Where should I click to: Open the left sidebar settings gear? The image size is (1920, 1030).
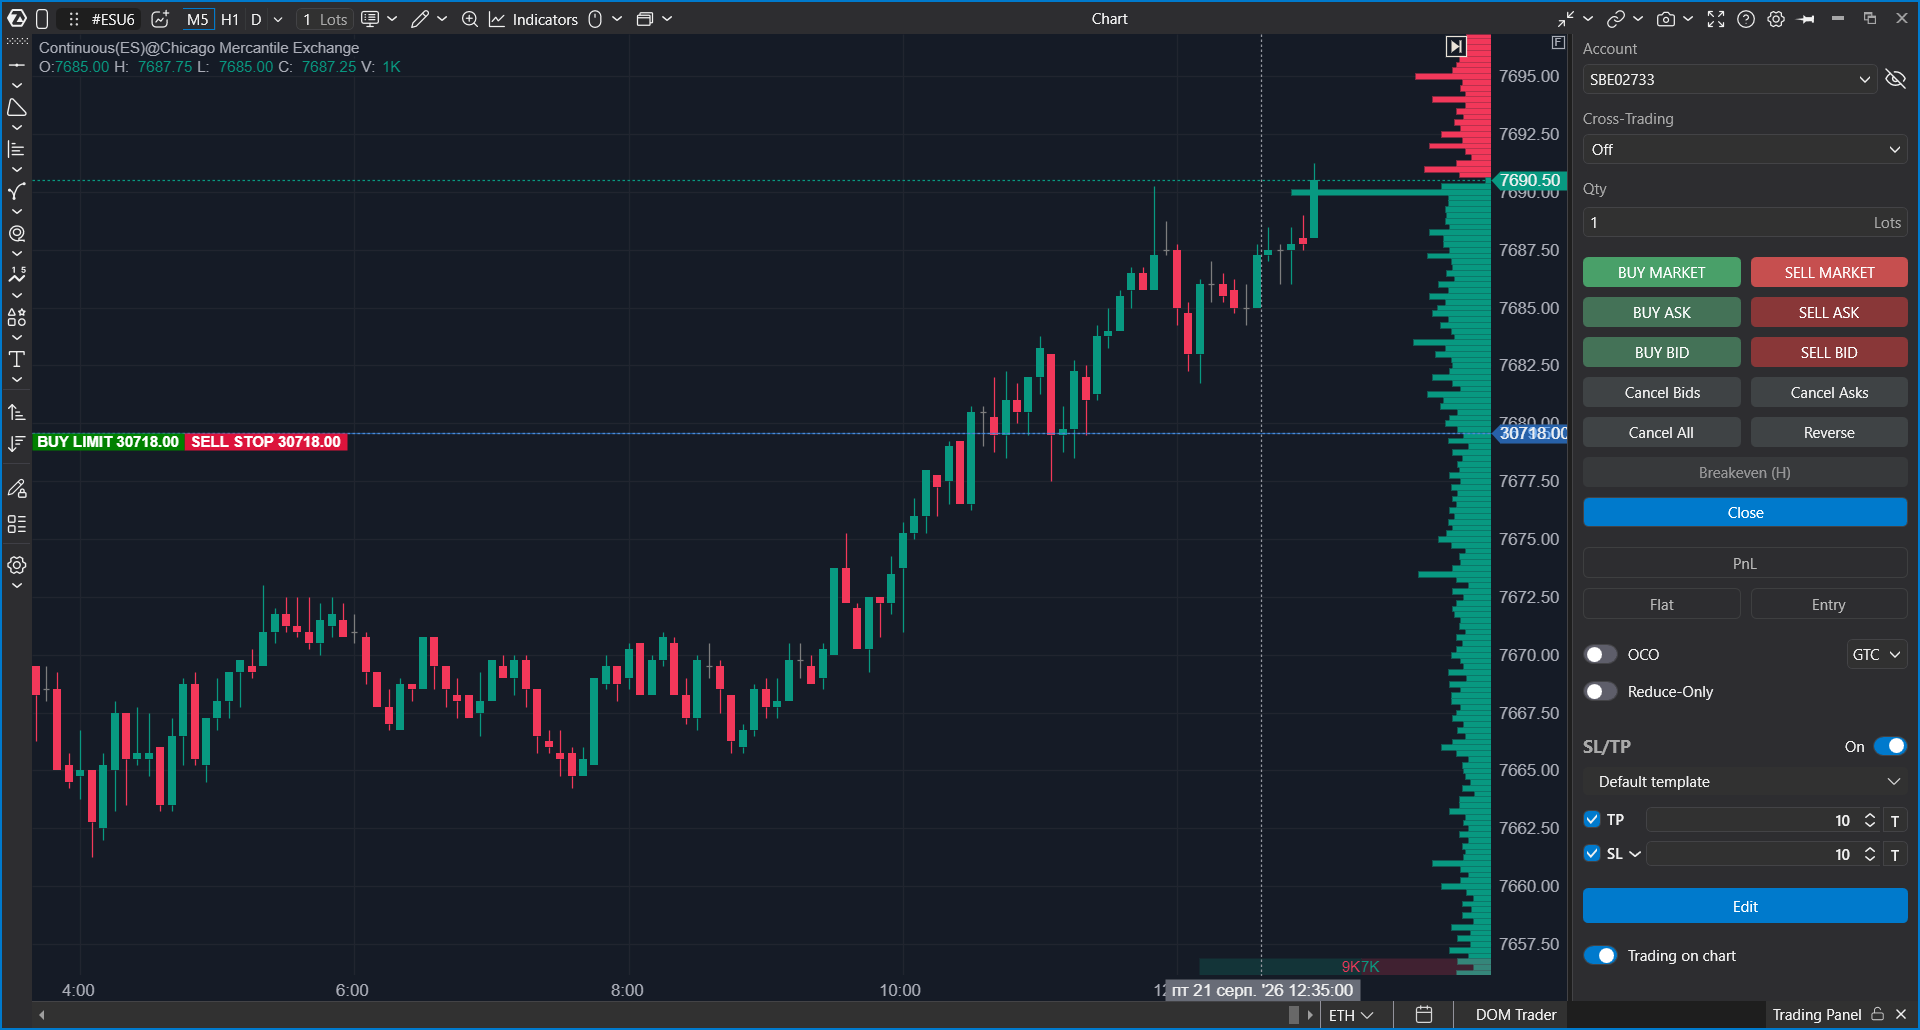[17, 565]
